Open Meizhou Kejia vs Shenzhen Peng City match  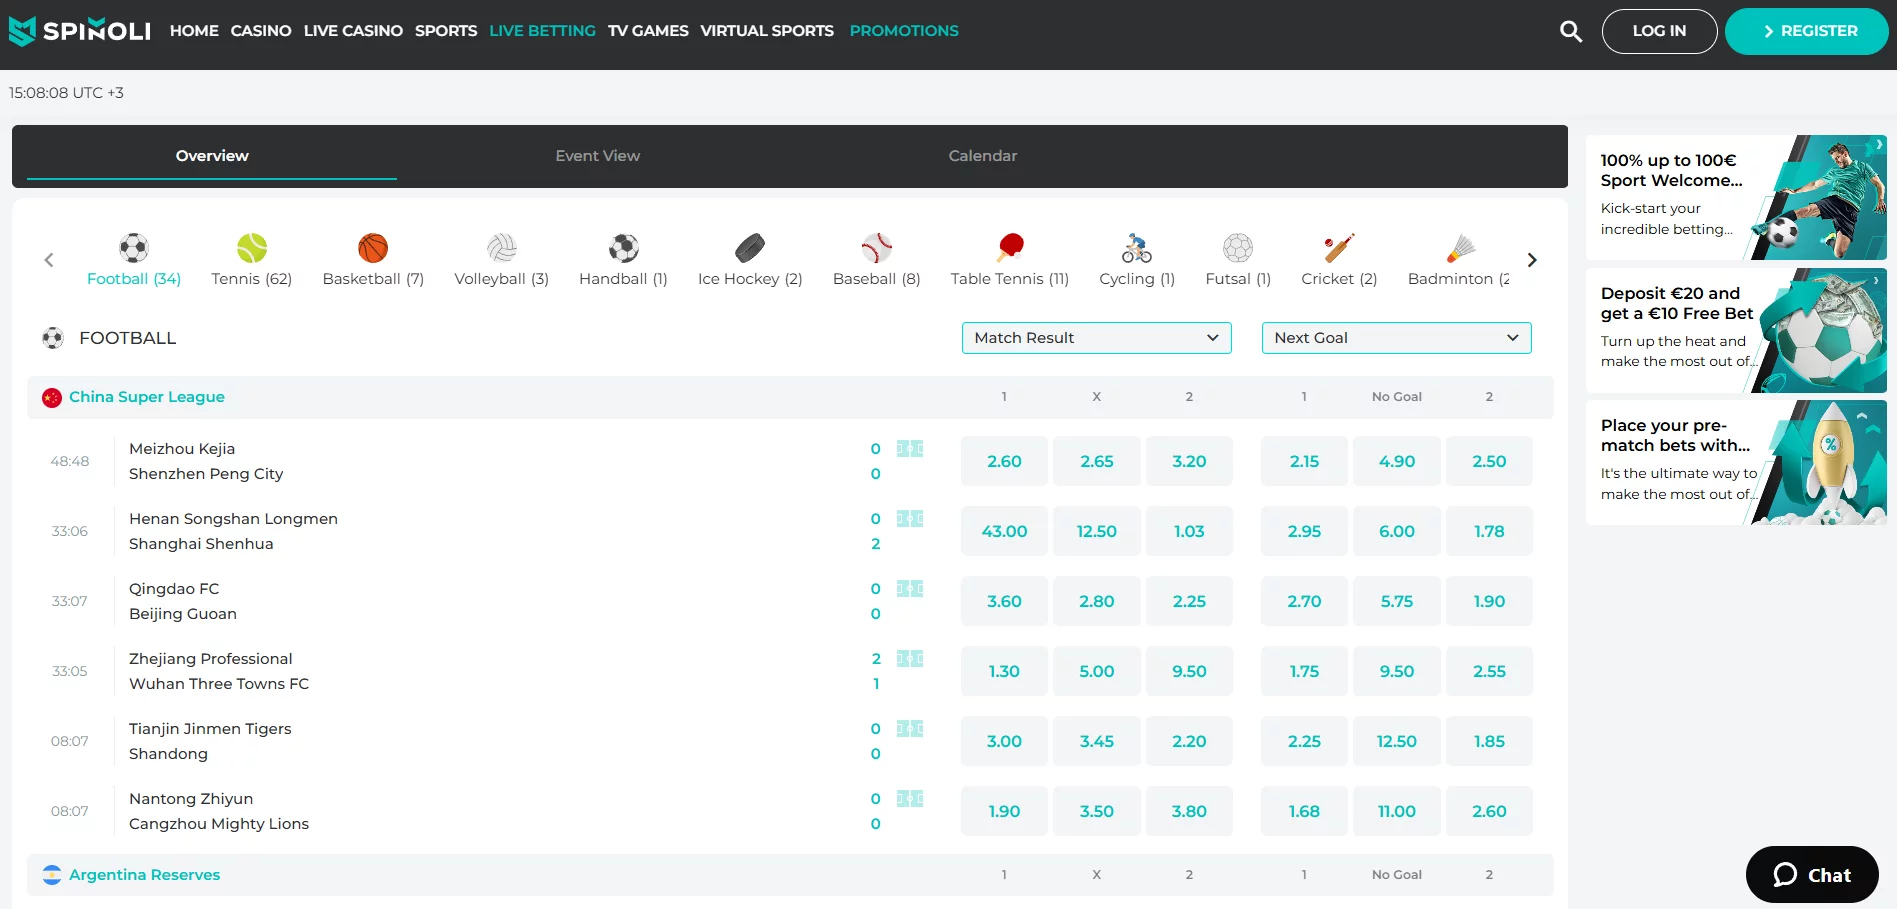[x=206, y=461]
